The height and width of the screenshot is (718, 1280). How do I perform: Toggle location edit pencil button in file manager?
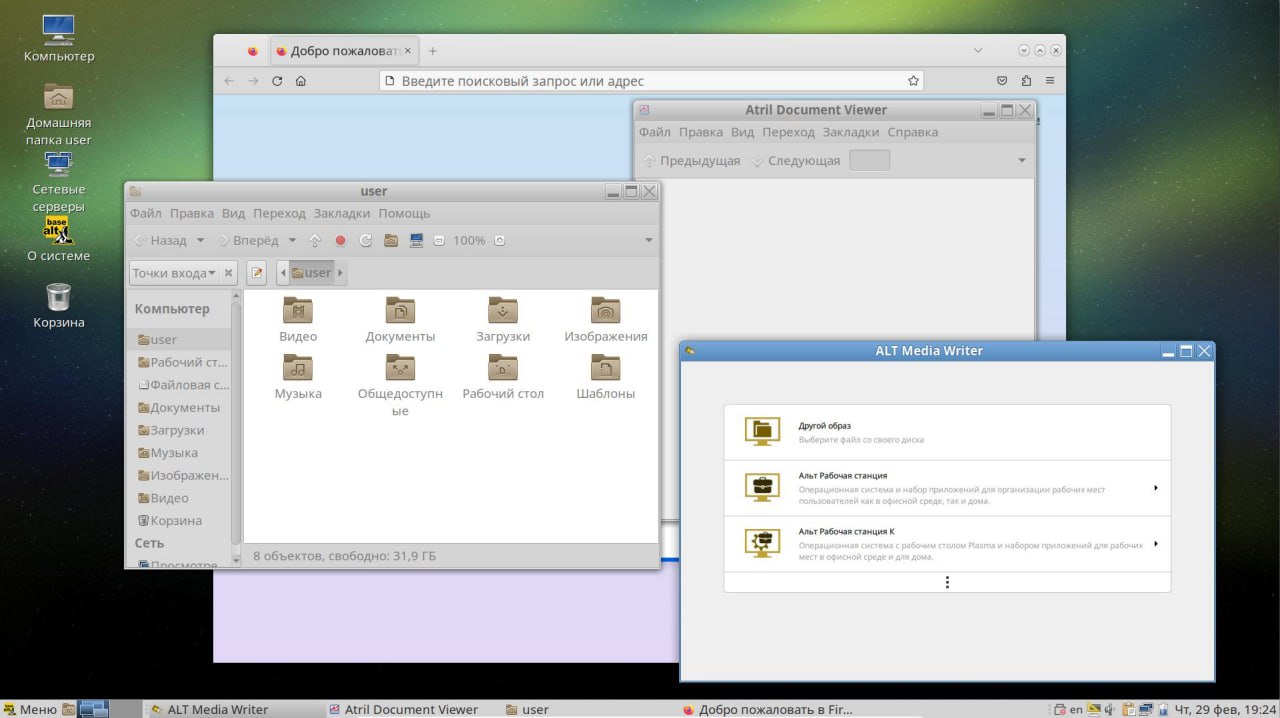click(257, 272)
